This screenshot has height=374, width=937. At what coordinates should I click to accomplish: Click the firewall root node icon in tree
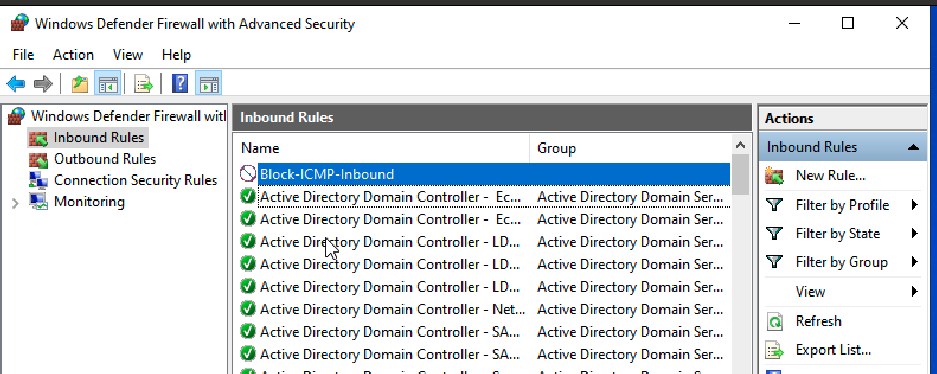tap(17, 116)
